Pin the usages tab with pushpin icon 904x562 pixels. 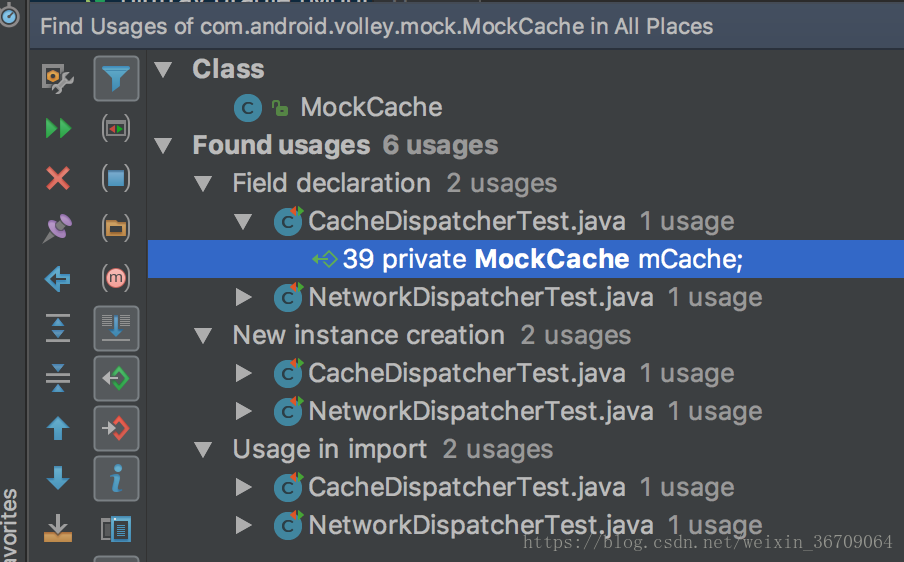[58, 228]
